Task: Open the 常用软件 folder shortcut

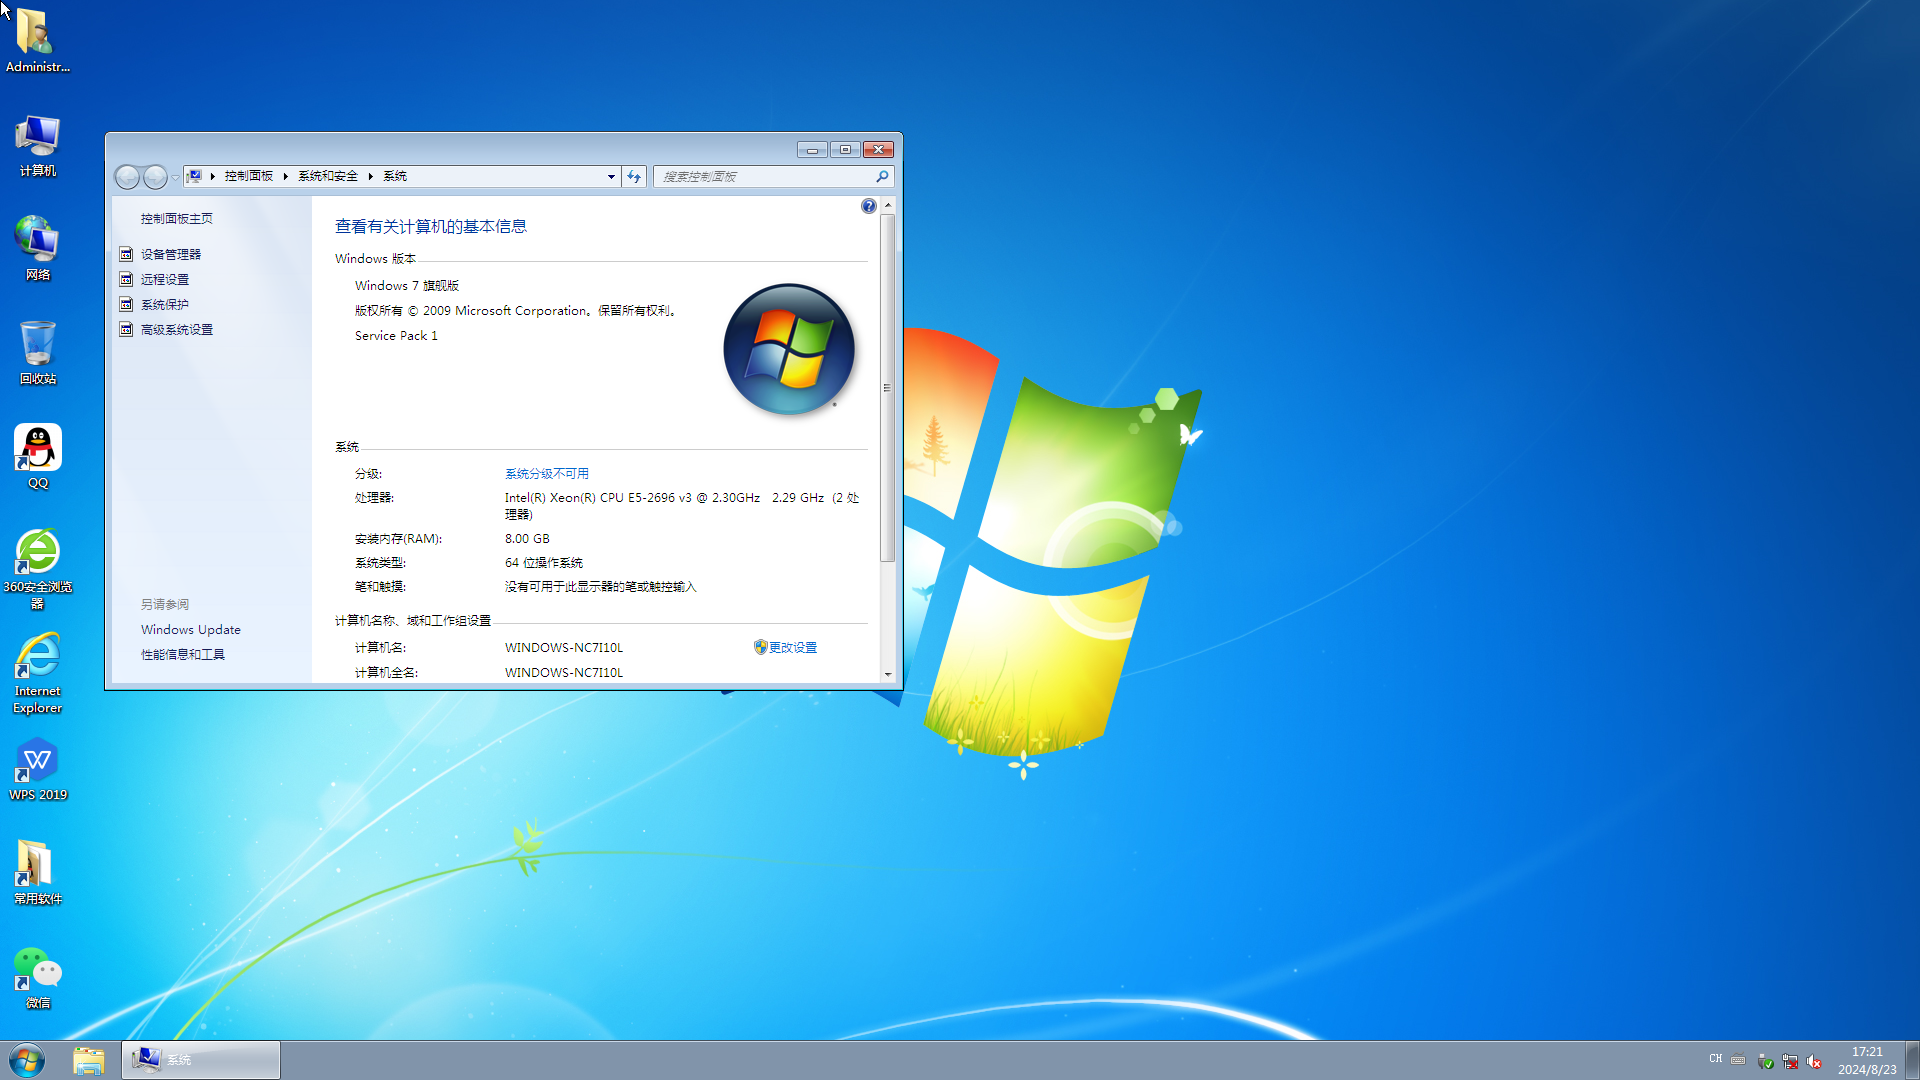Action: click(37, 873)
